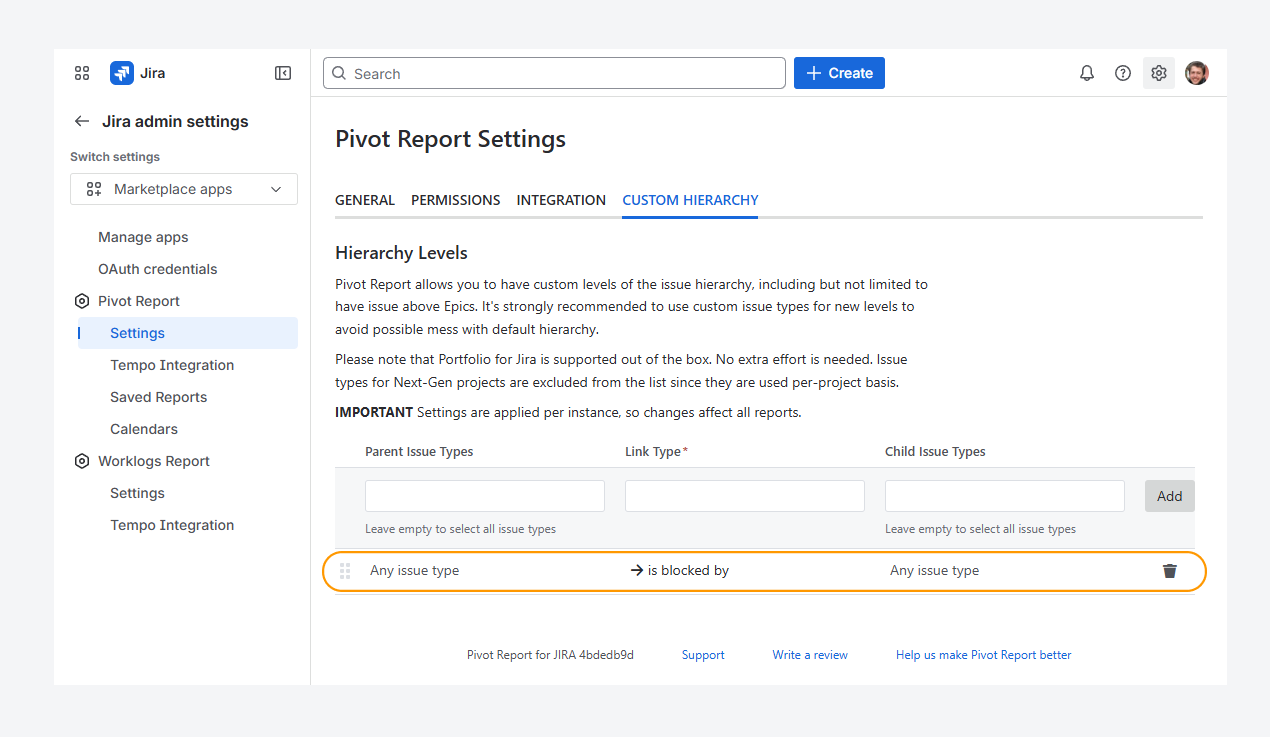Open Settings under Pivot Report
The width and height of the screenshot is (1270, 737).
(188, 333)
